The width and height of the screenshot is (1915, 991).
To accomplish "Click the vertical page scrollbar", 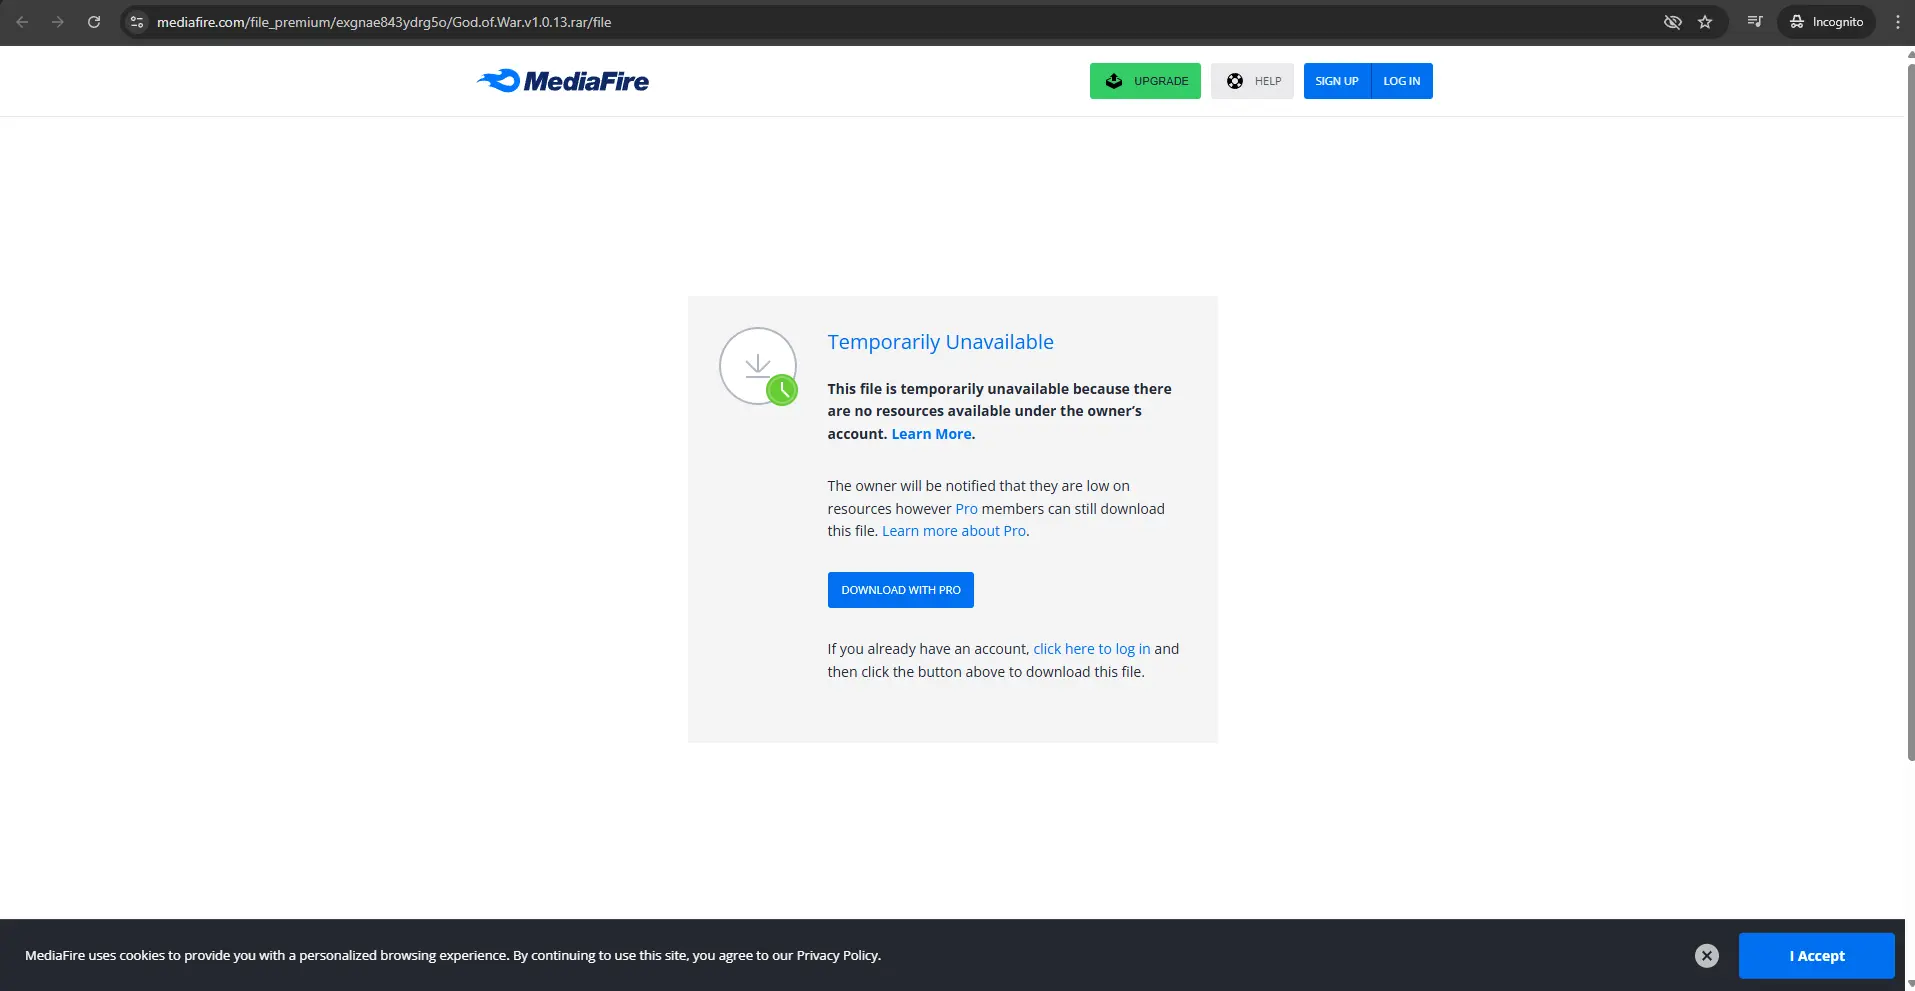I will (x=1910, y=410).
